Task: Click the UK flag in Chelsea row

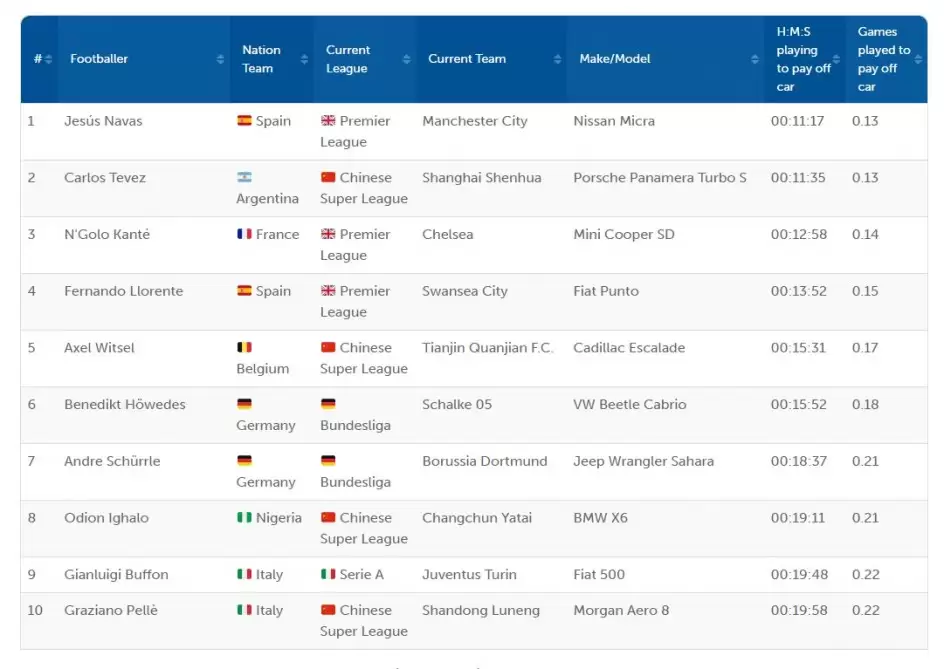Action: (x=328, y=234)
